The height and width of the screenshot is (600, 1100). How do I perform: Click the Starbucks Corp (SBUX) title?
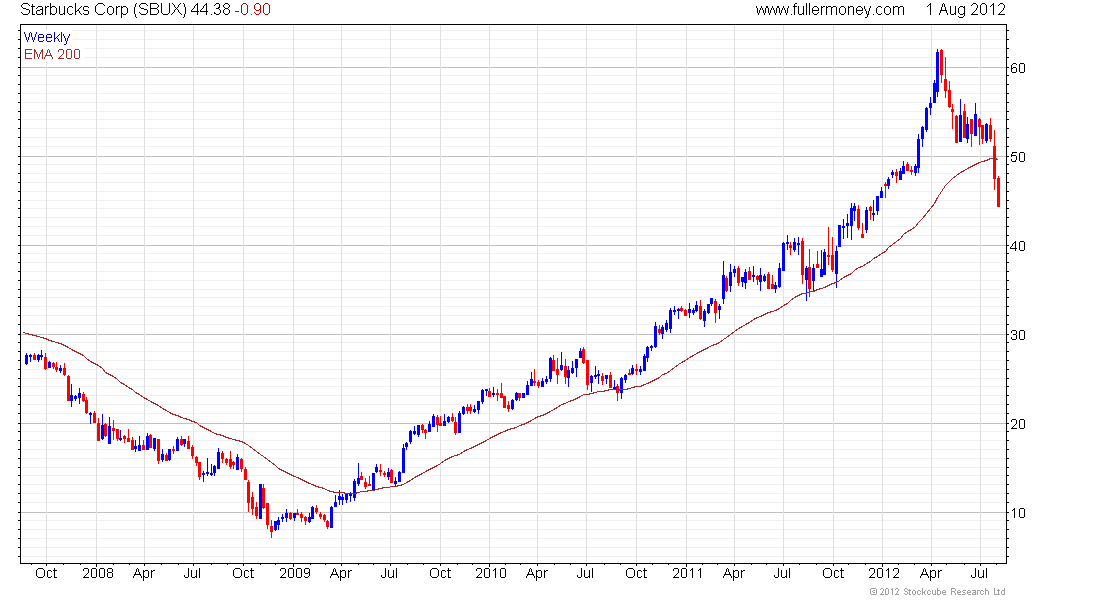click(x=104, y=10)
